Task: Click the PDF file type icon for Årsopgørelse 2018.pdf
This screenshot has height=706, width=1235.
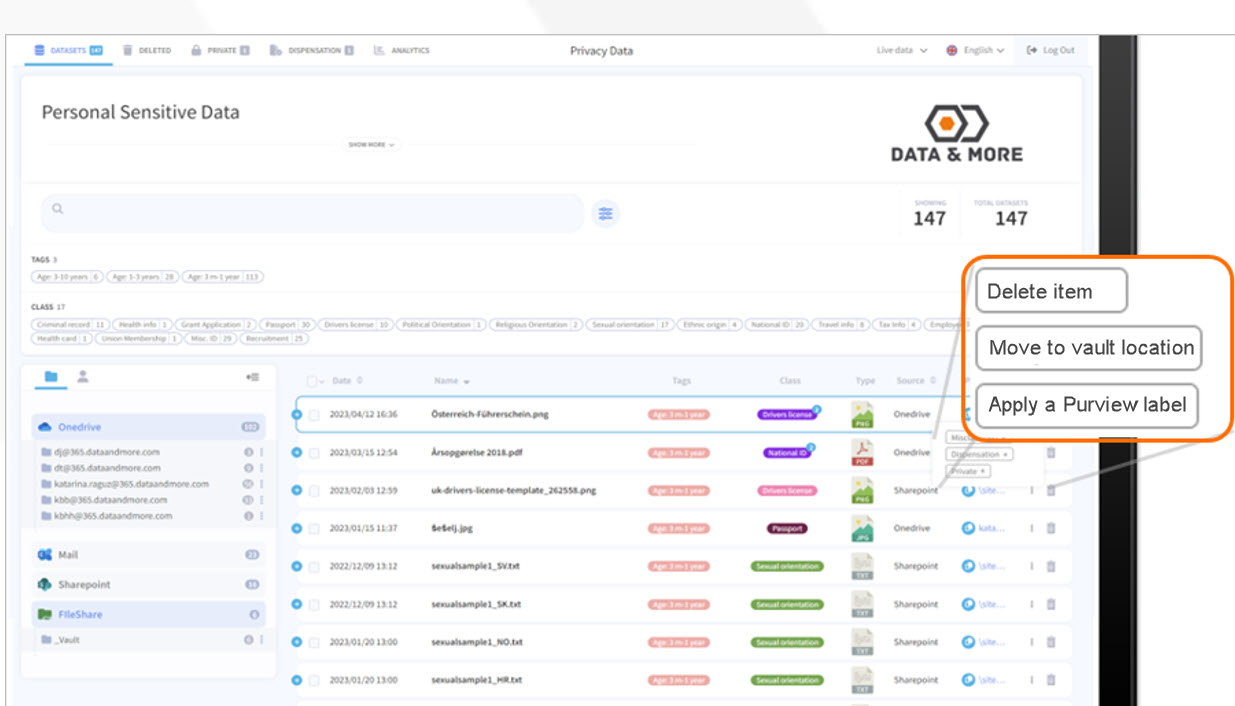Action: (x=861, y=453)
